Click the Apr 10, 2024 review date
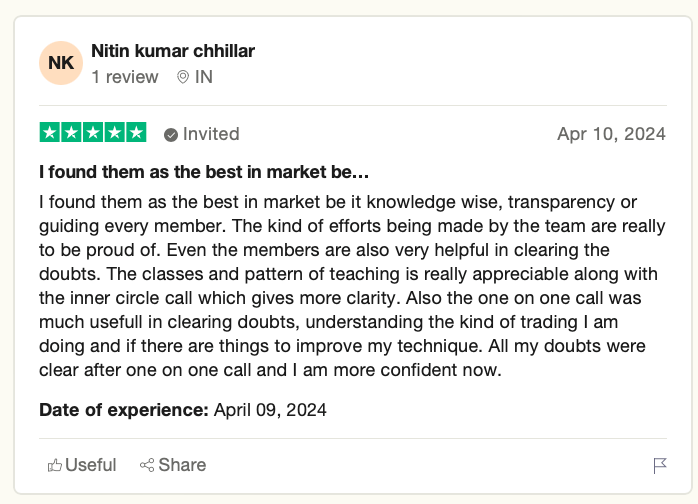Image resolution: width=698 pixels, height=504 pixels. coord(611,134)
